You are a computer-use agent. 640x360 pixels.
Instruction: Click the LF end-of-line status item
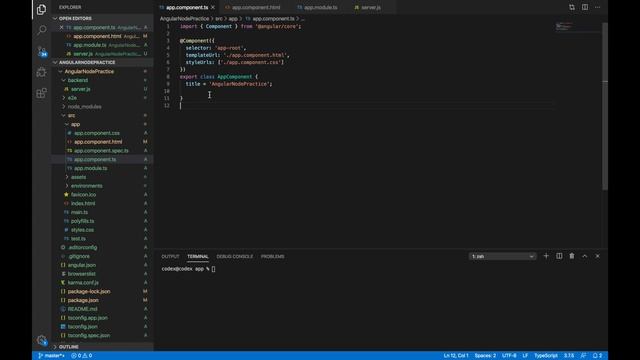coord(525,356)
